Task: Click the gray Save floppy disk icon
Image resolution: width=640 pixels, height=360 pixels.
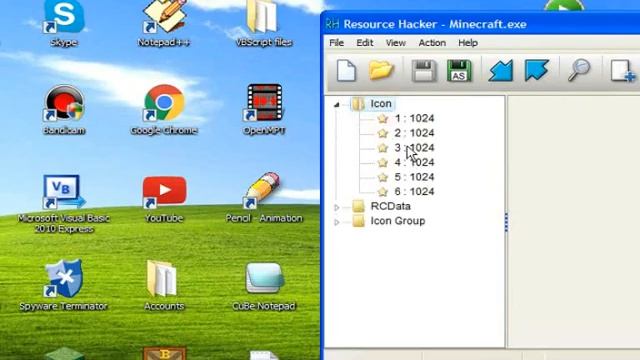Action: coord(424,71)
